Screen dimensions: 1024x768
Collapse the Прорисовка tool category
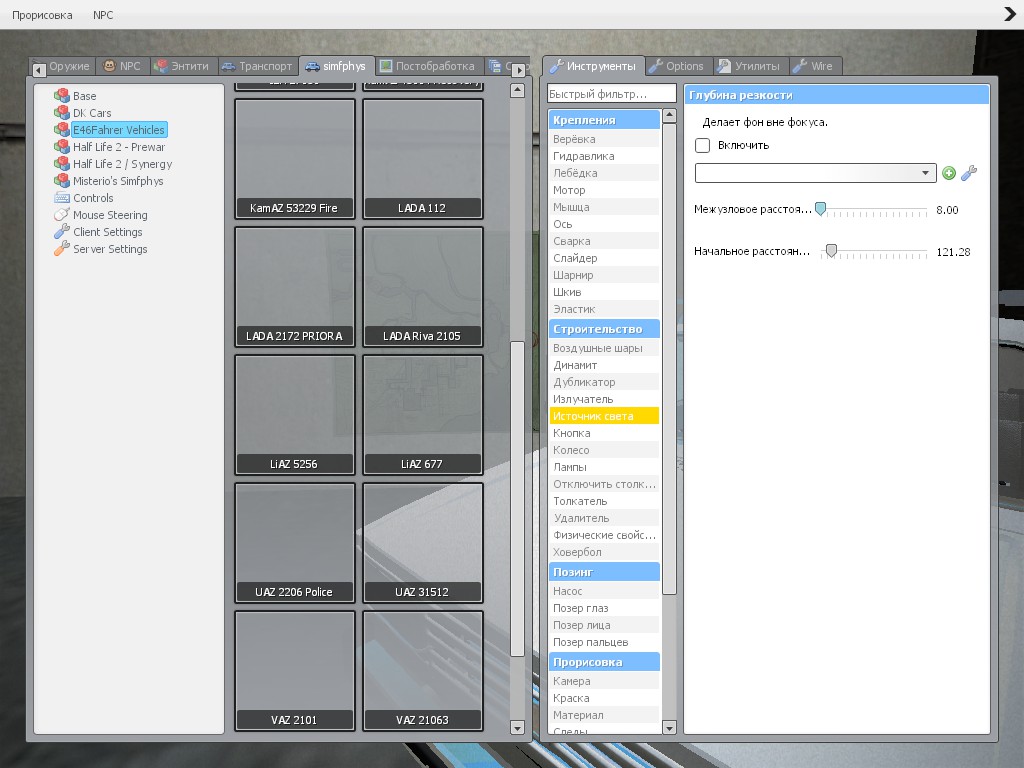[604, 662]
